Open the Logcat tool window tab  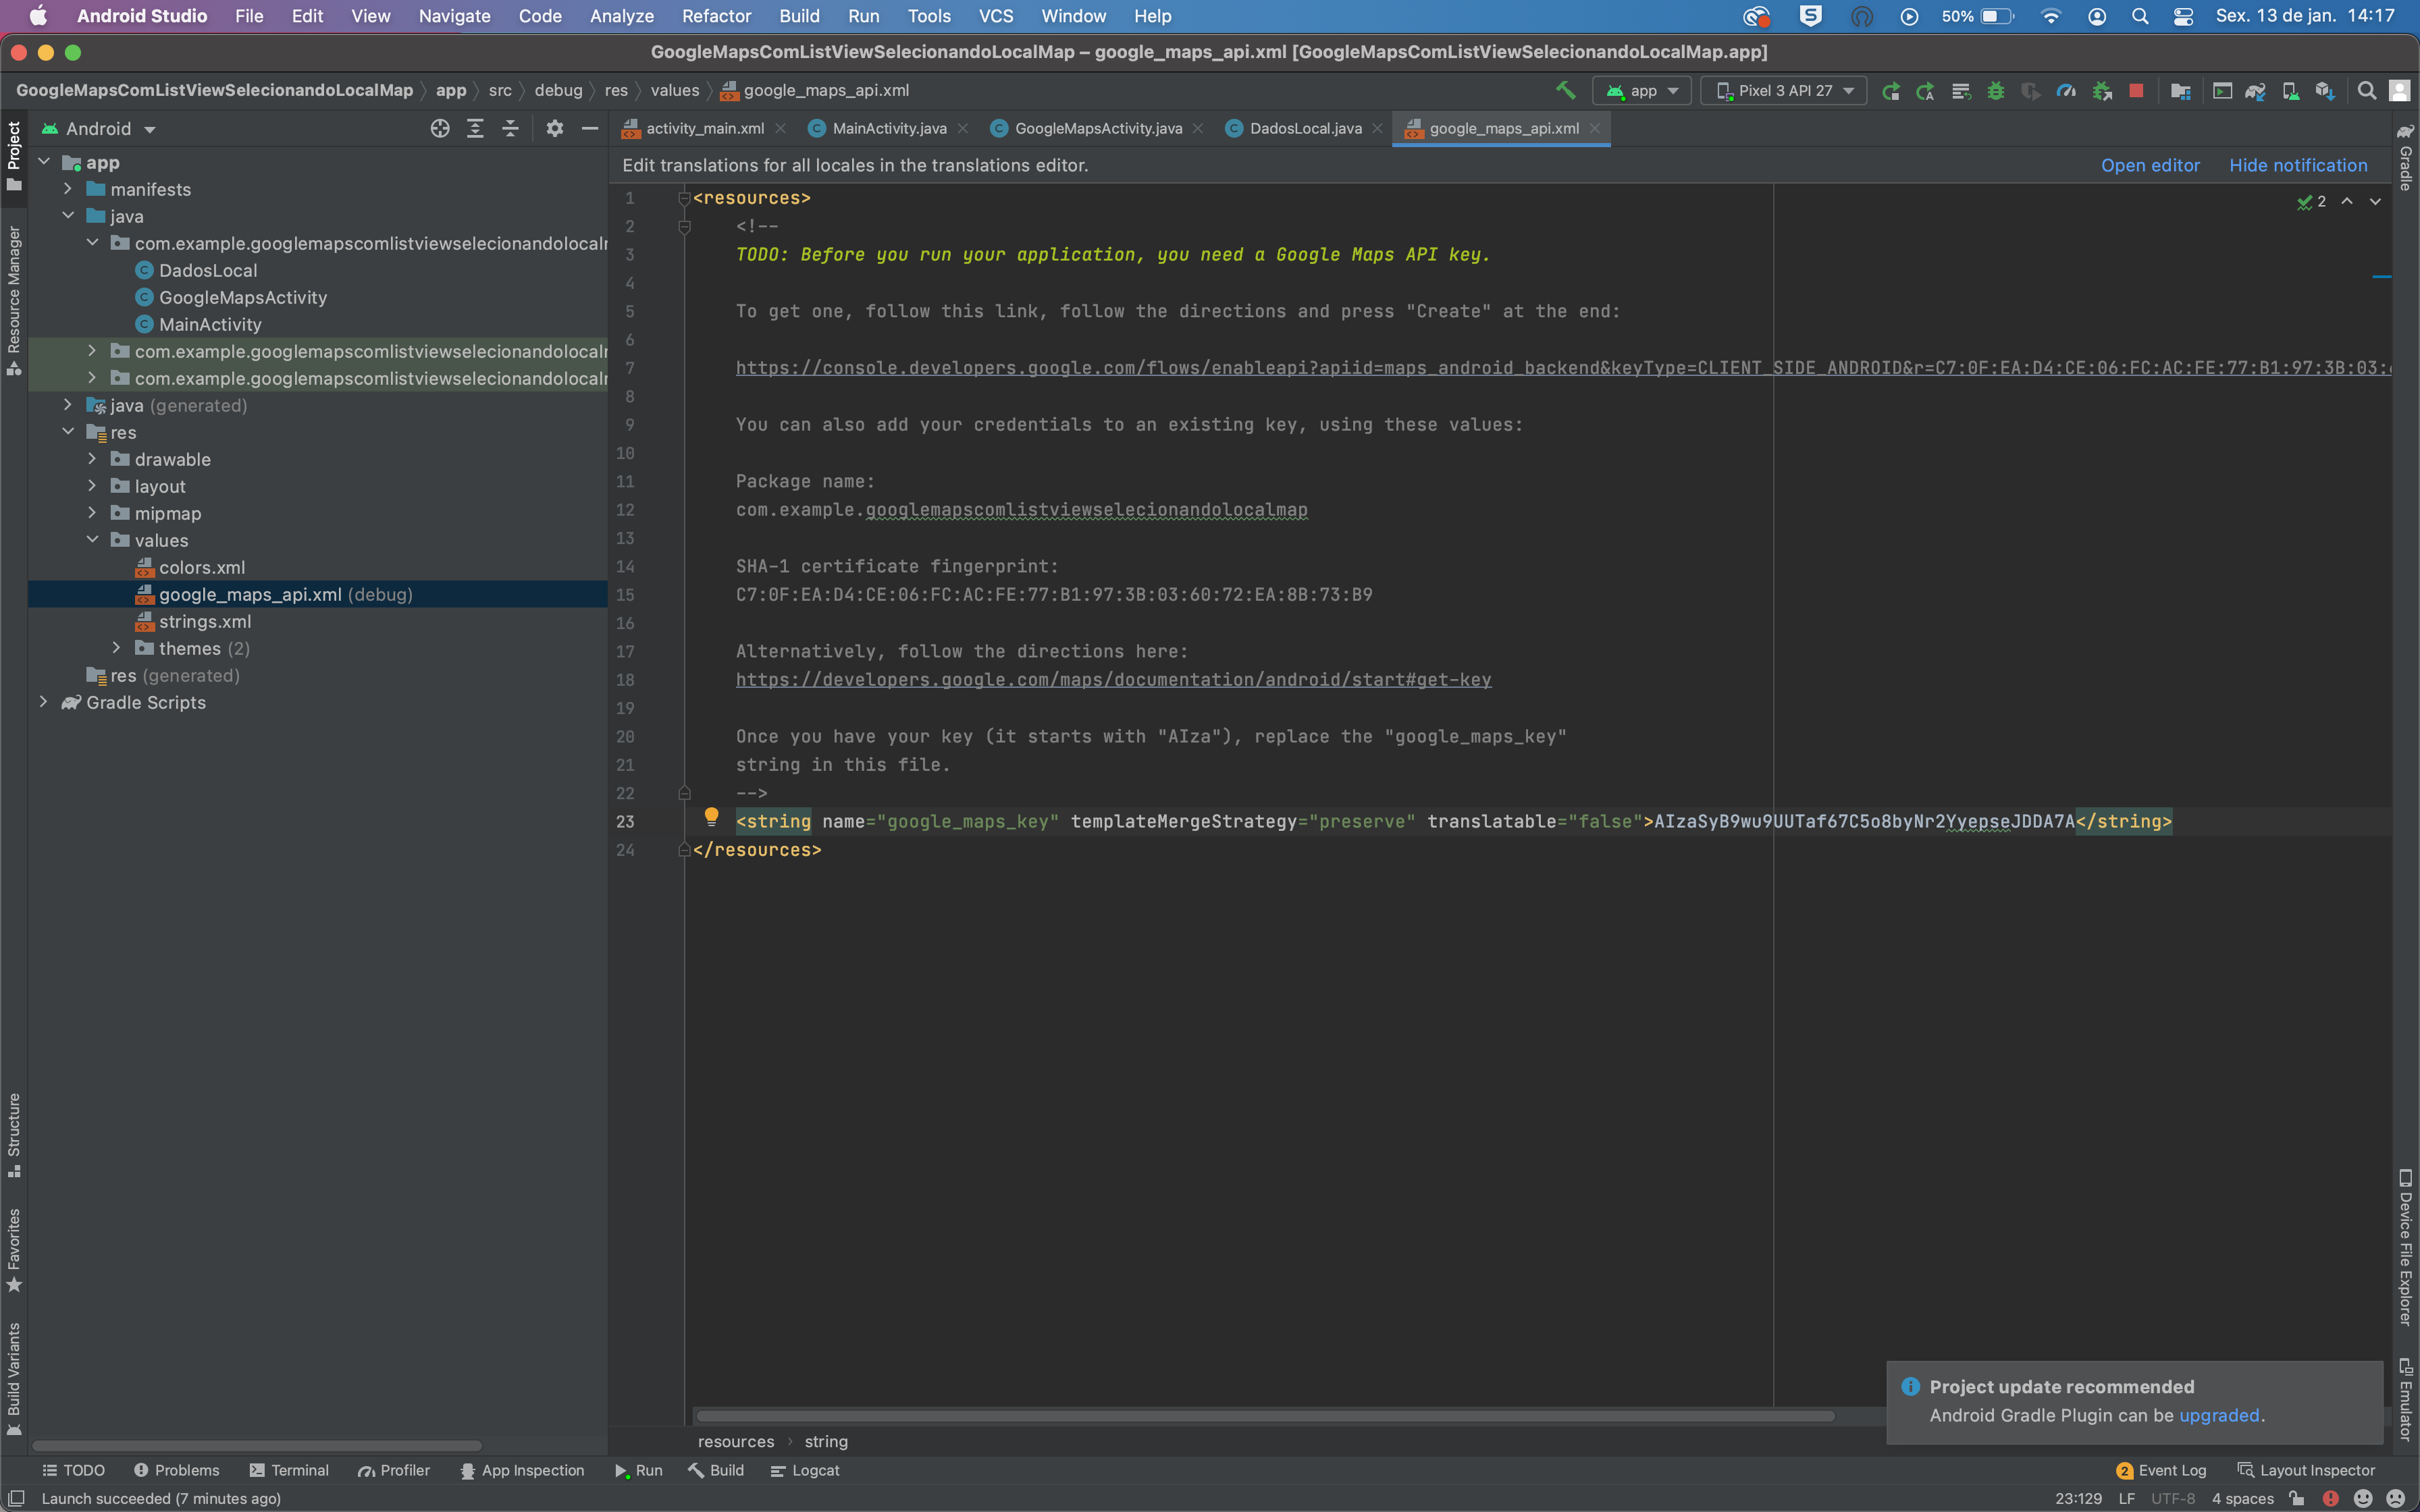pos(805,1470)
